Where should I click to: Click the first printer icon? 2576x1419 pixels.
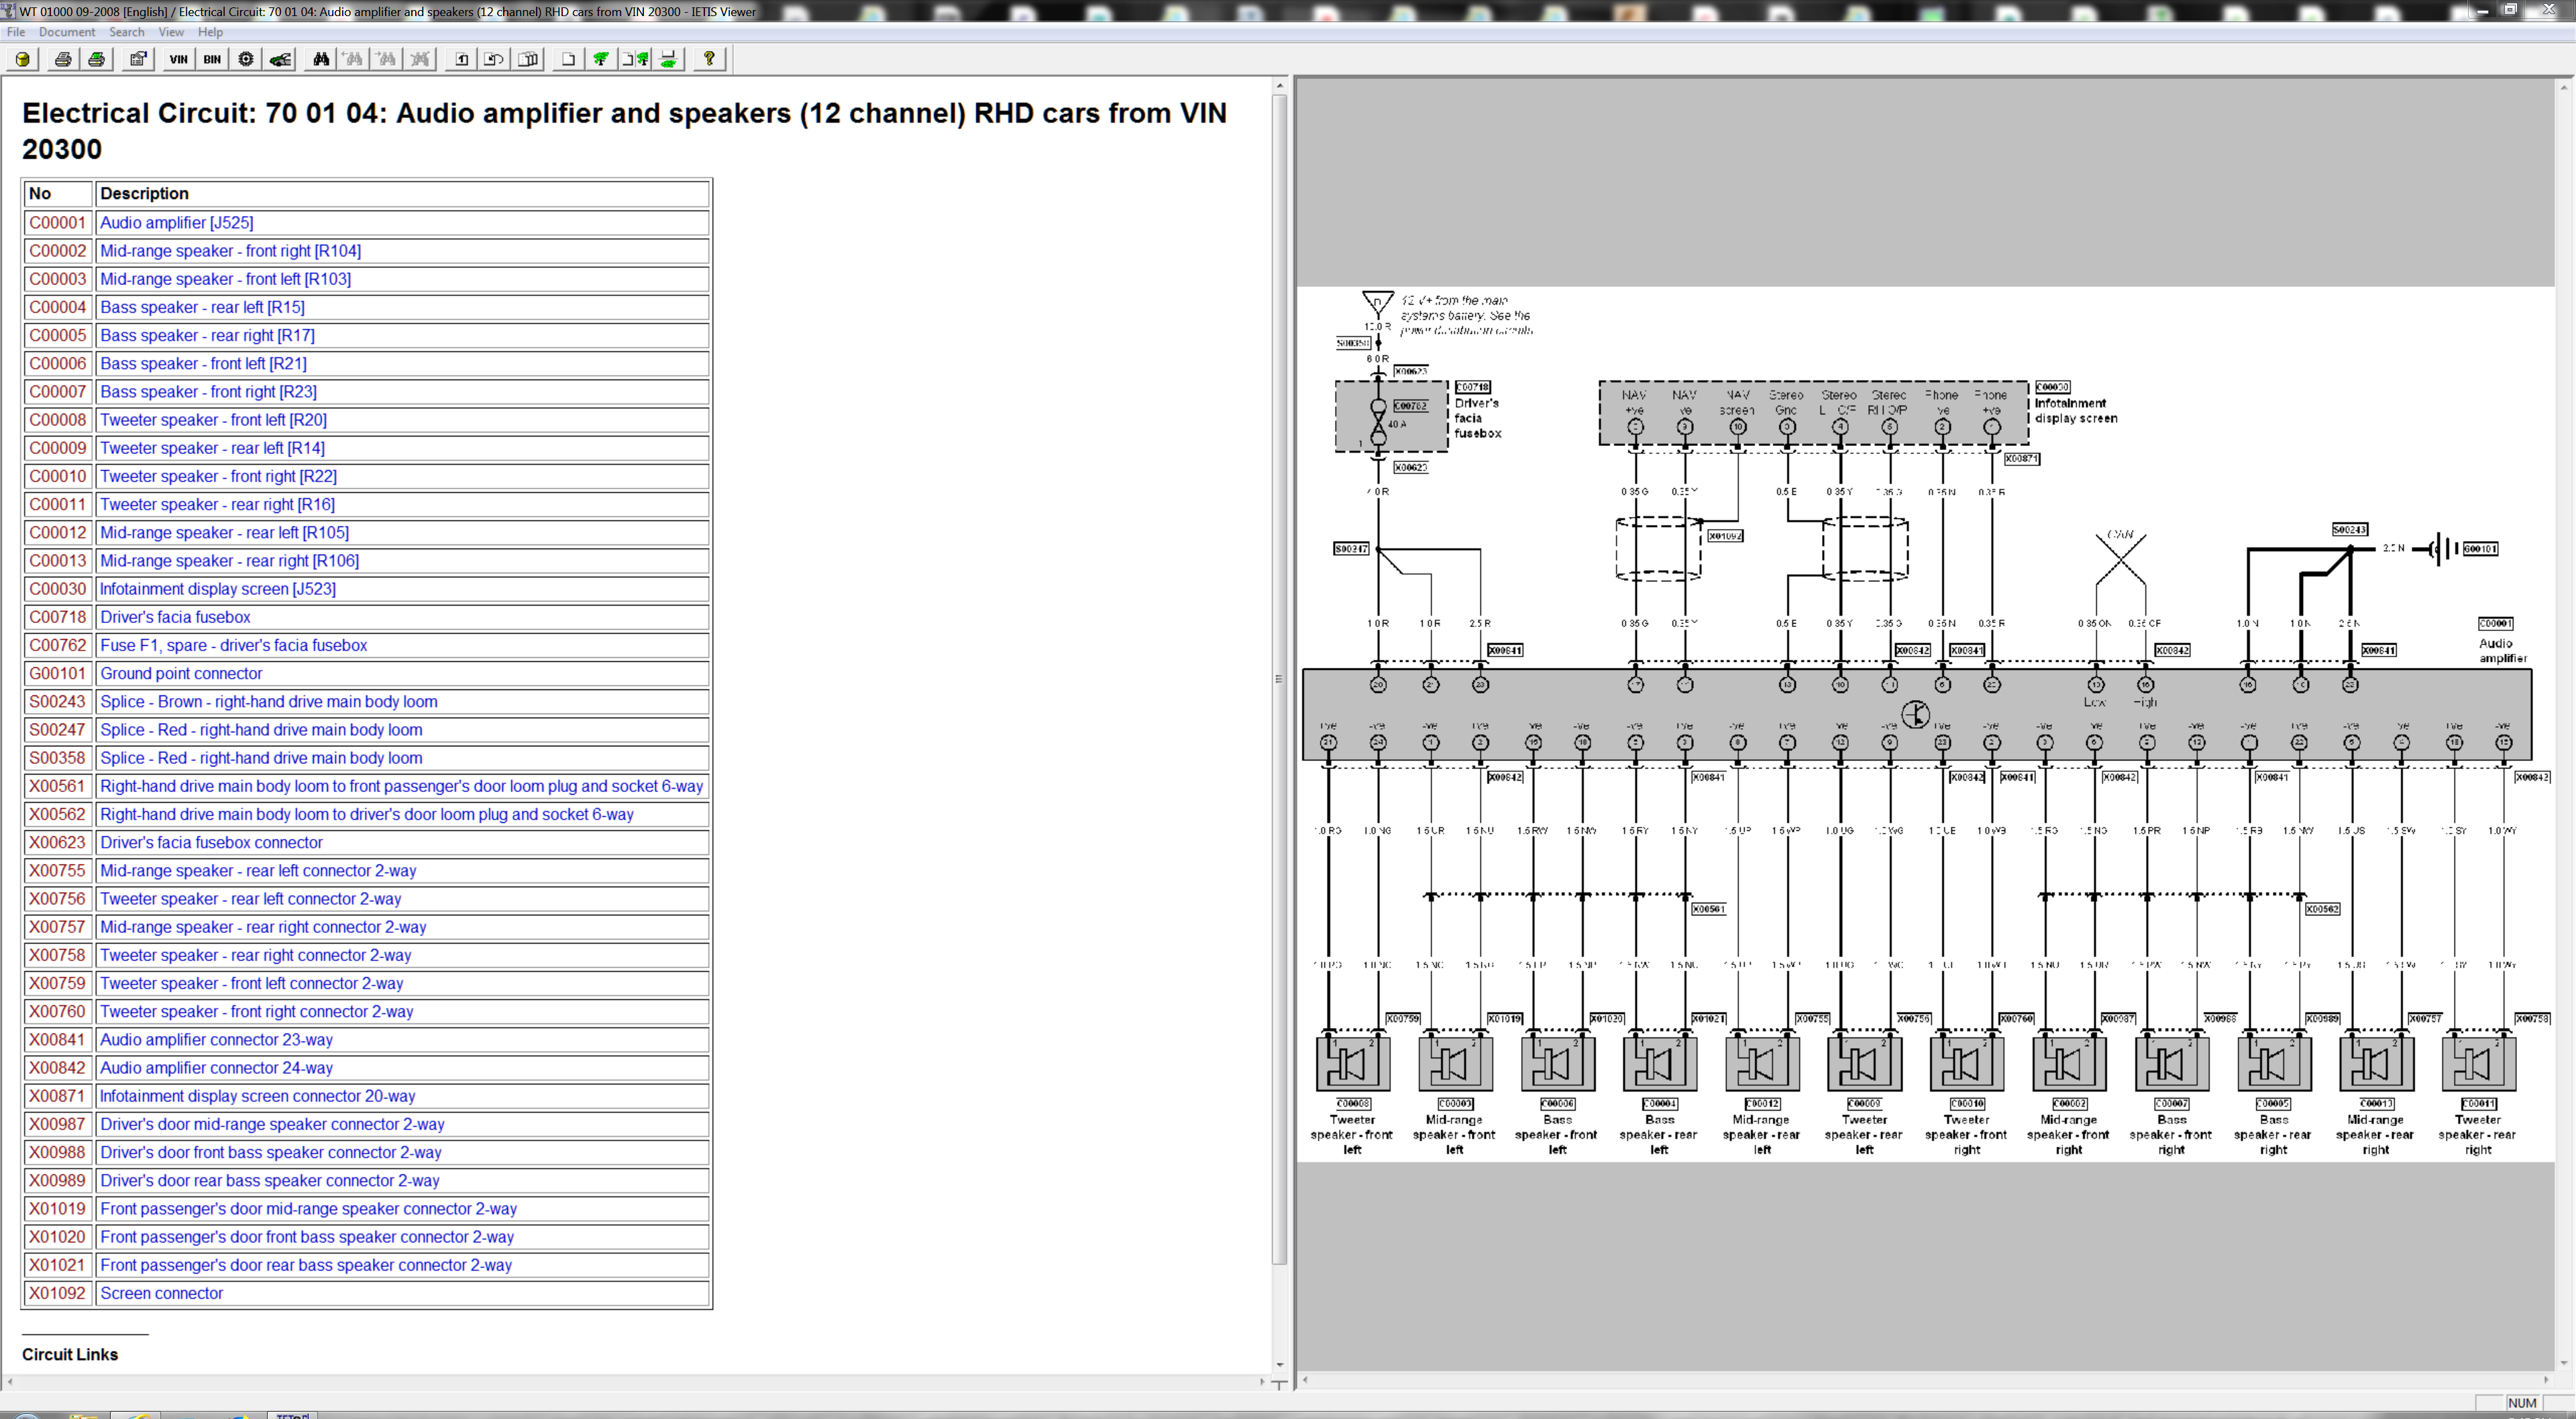coord(63,59)
